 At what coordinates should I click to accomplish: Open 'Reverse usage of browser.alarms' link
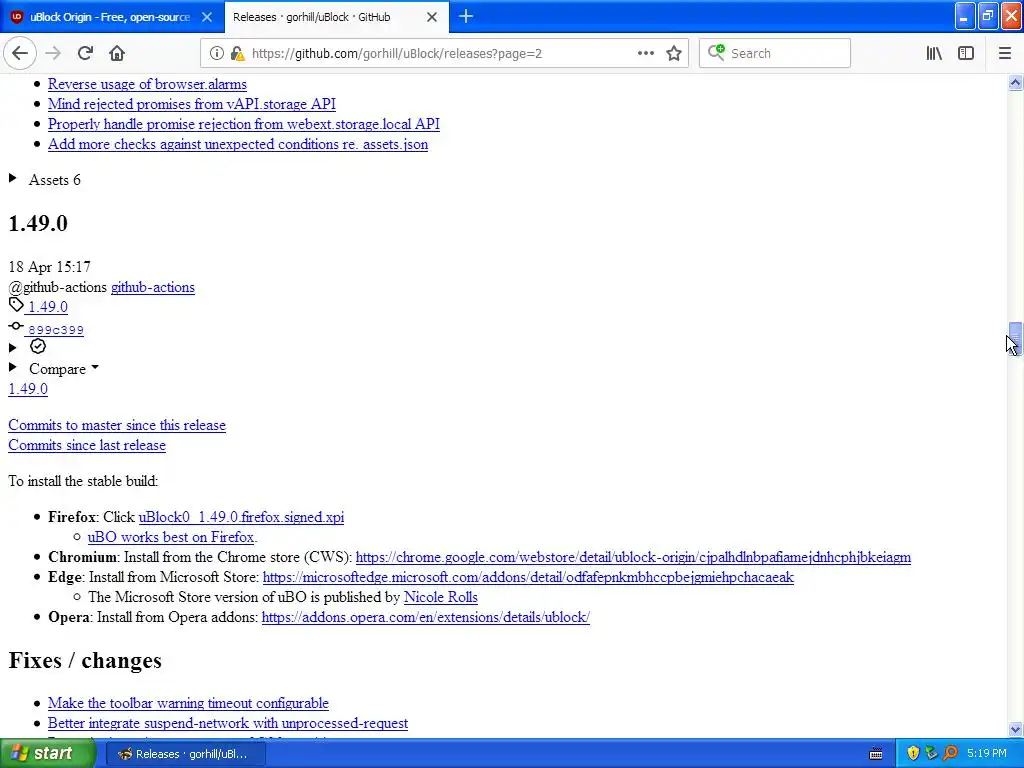[147, 84]
